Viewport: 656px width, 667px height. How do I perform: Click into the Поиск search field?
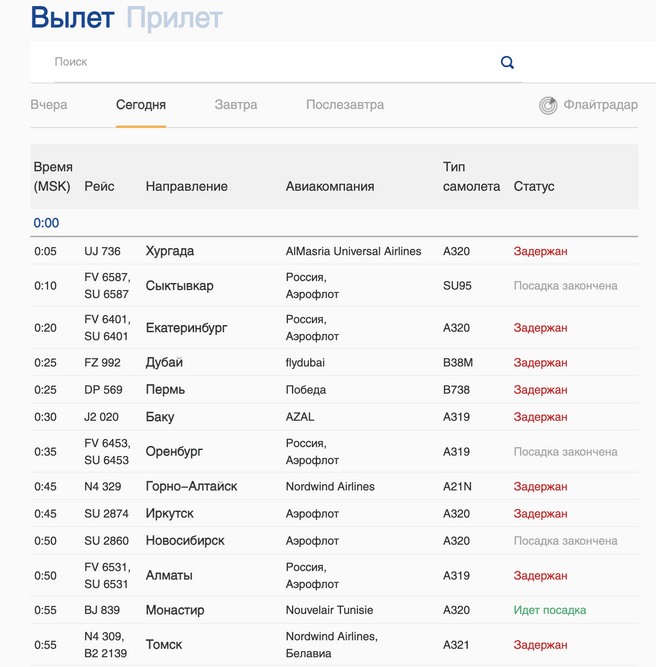tap(270, 62)
